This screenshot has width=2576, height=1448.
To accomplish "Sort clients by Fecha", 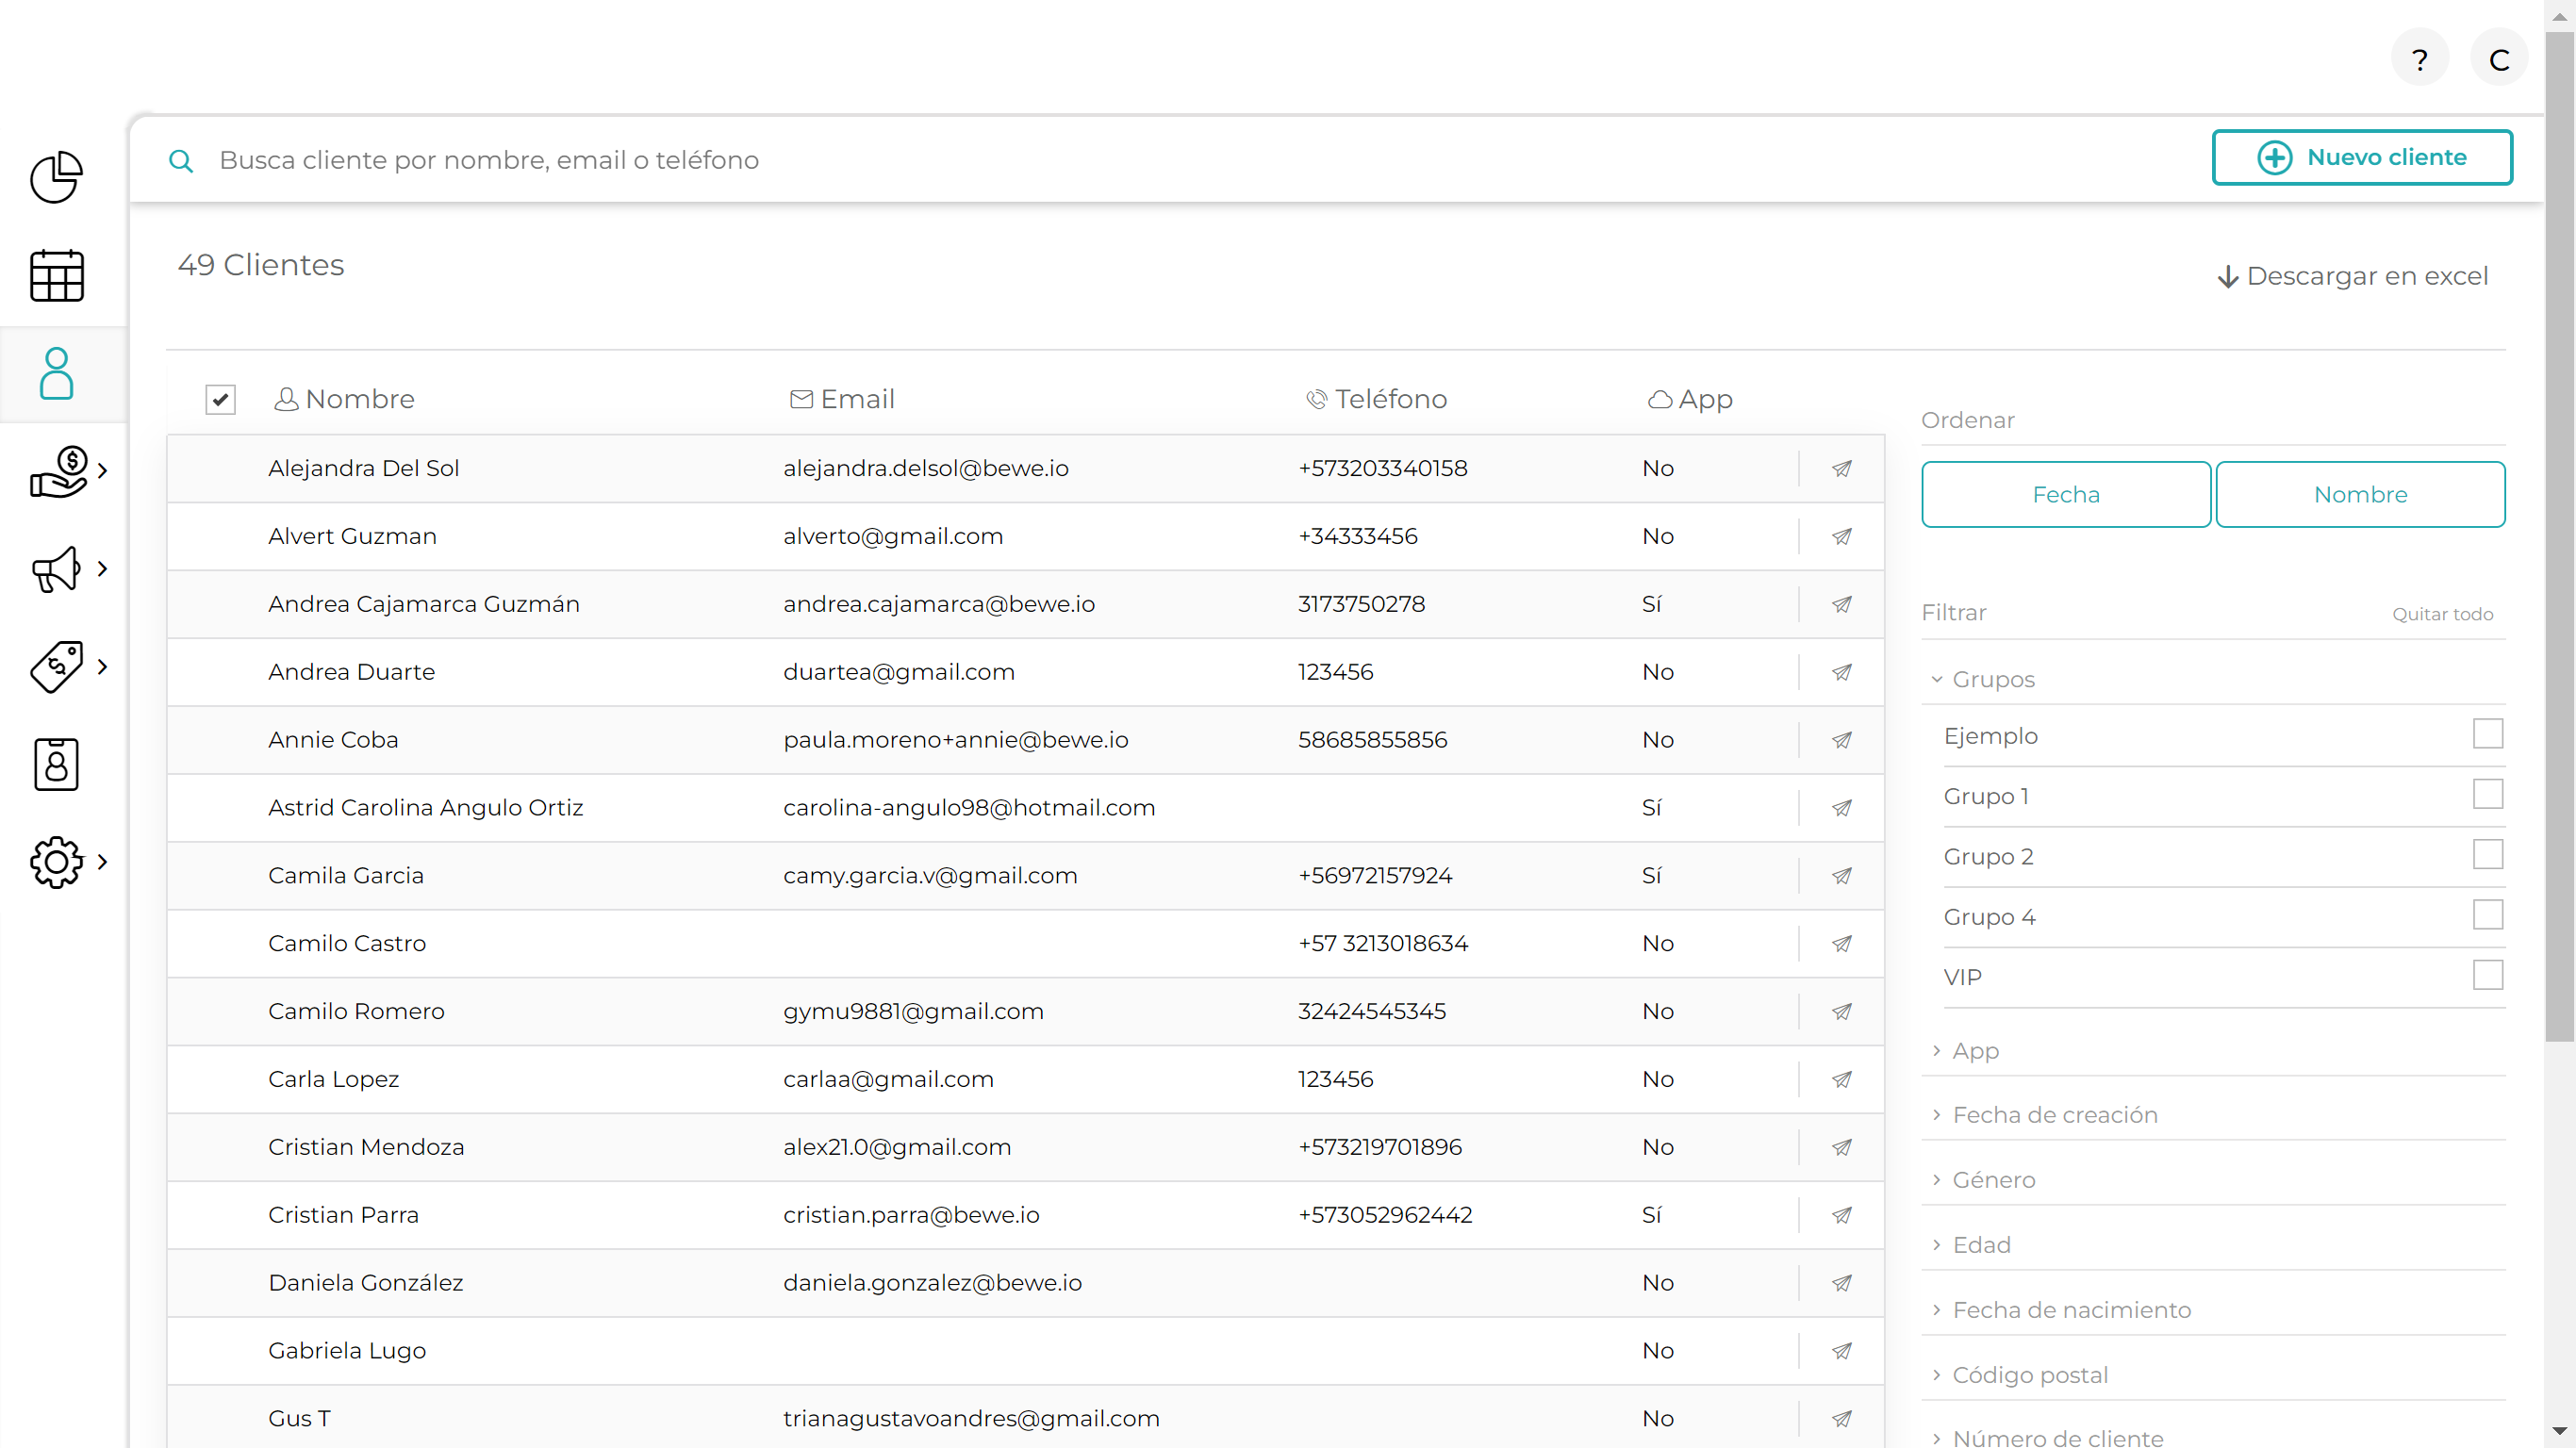I will [2066, 494].
